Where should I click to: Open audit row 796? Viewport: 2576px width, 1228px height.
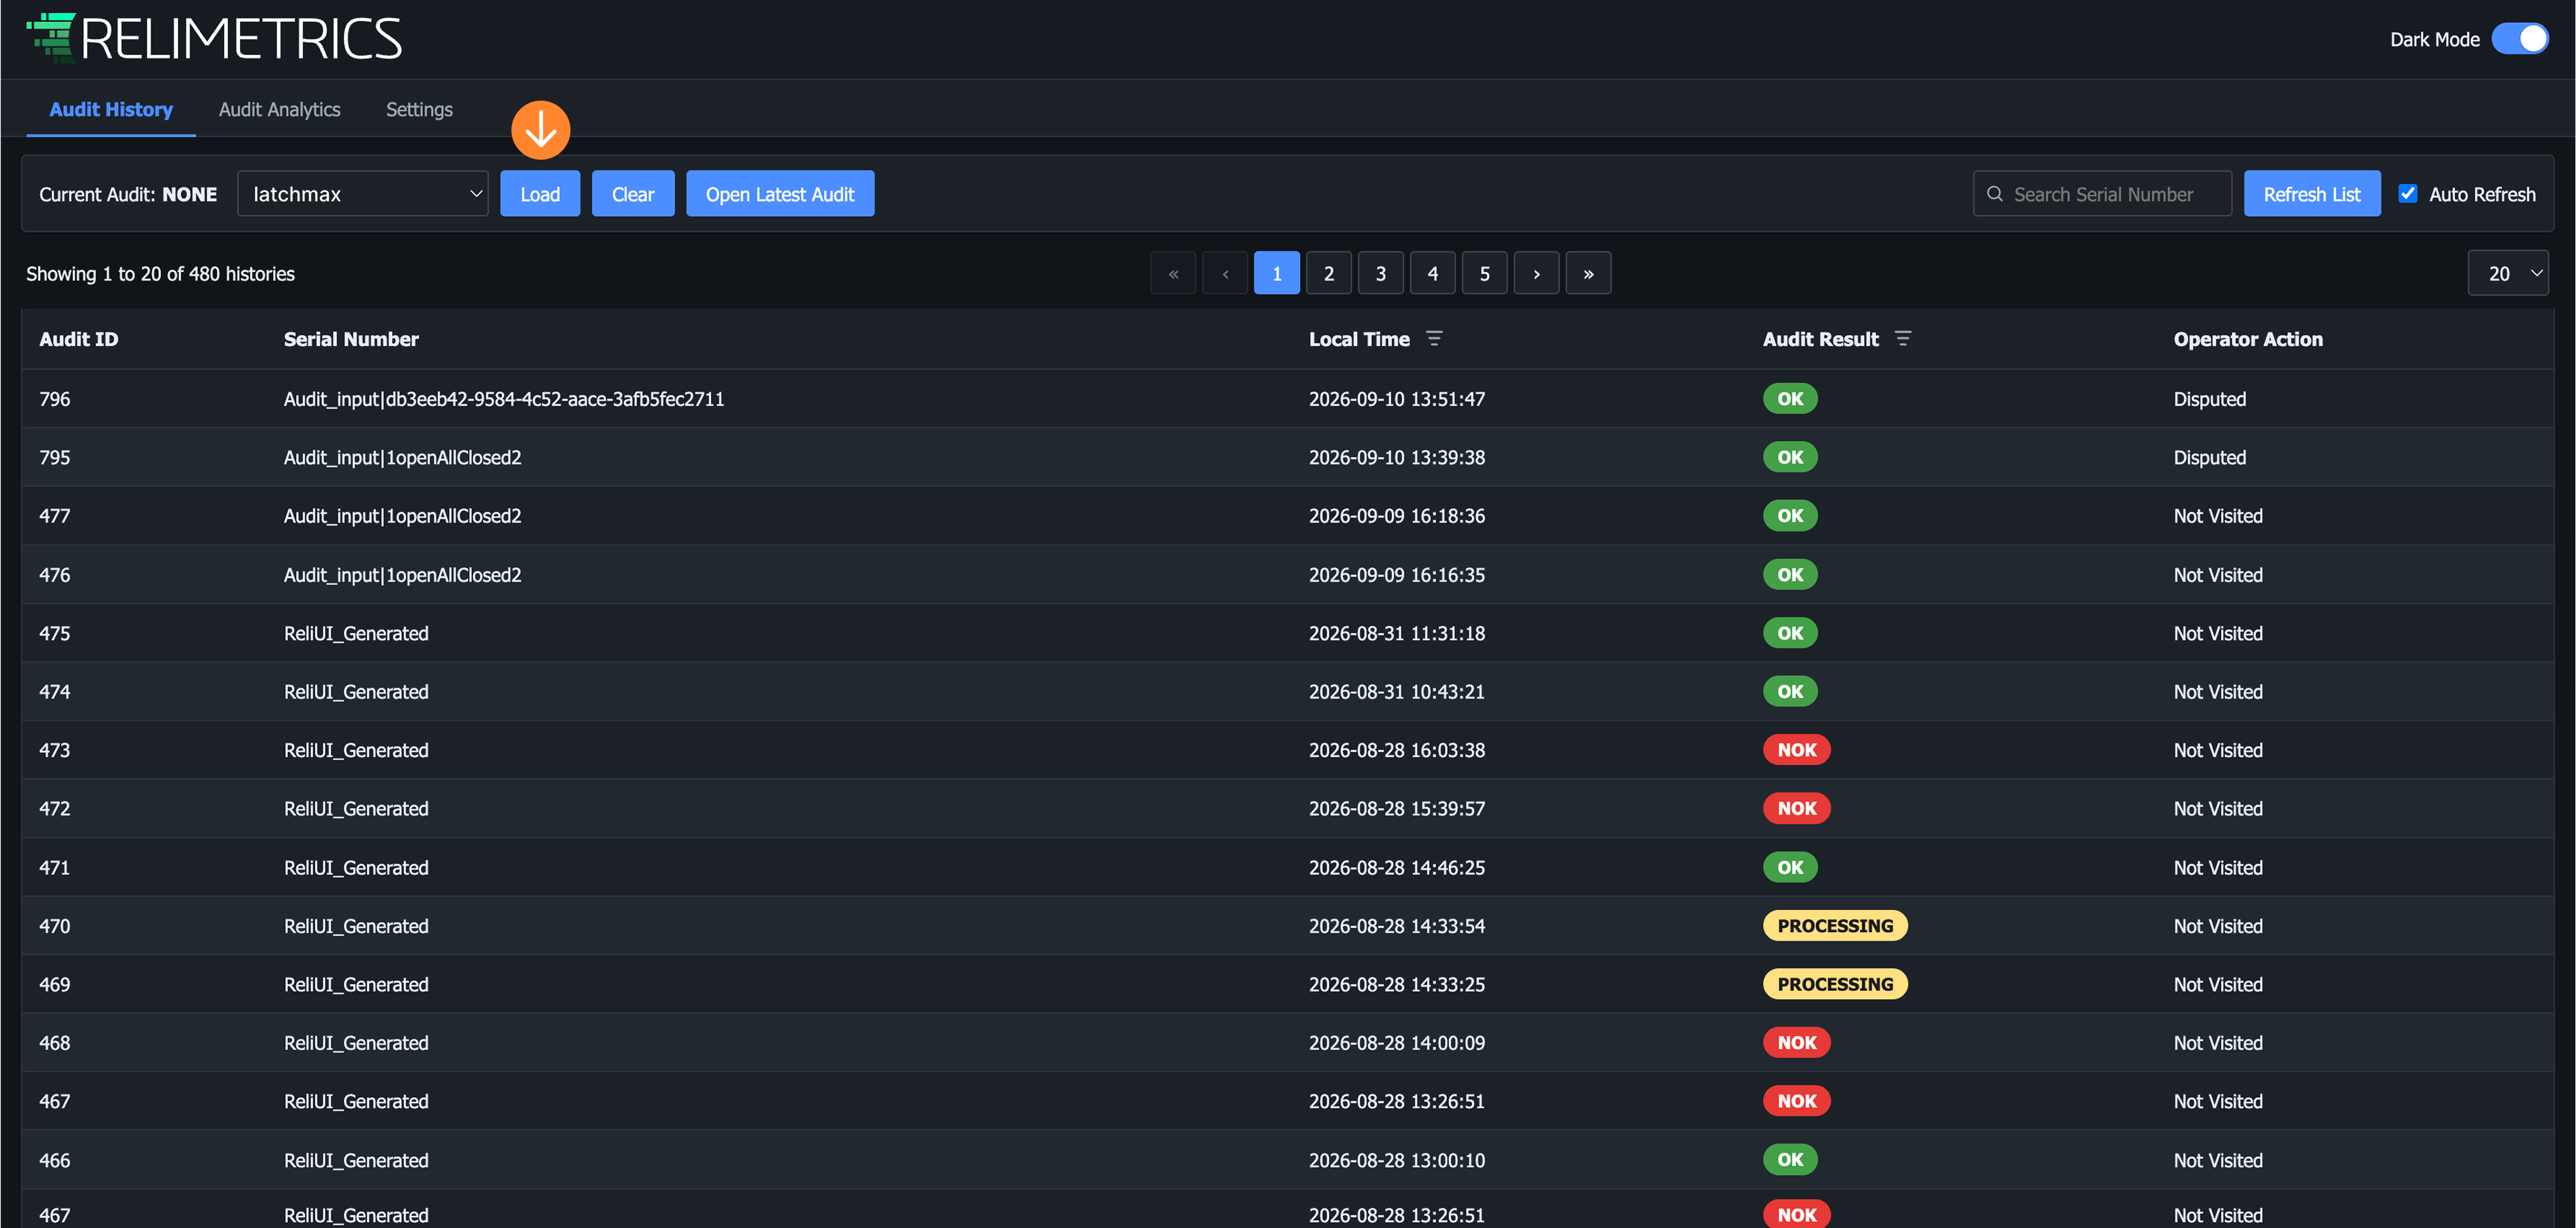click(1288, 399)
